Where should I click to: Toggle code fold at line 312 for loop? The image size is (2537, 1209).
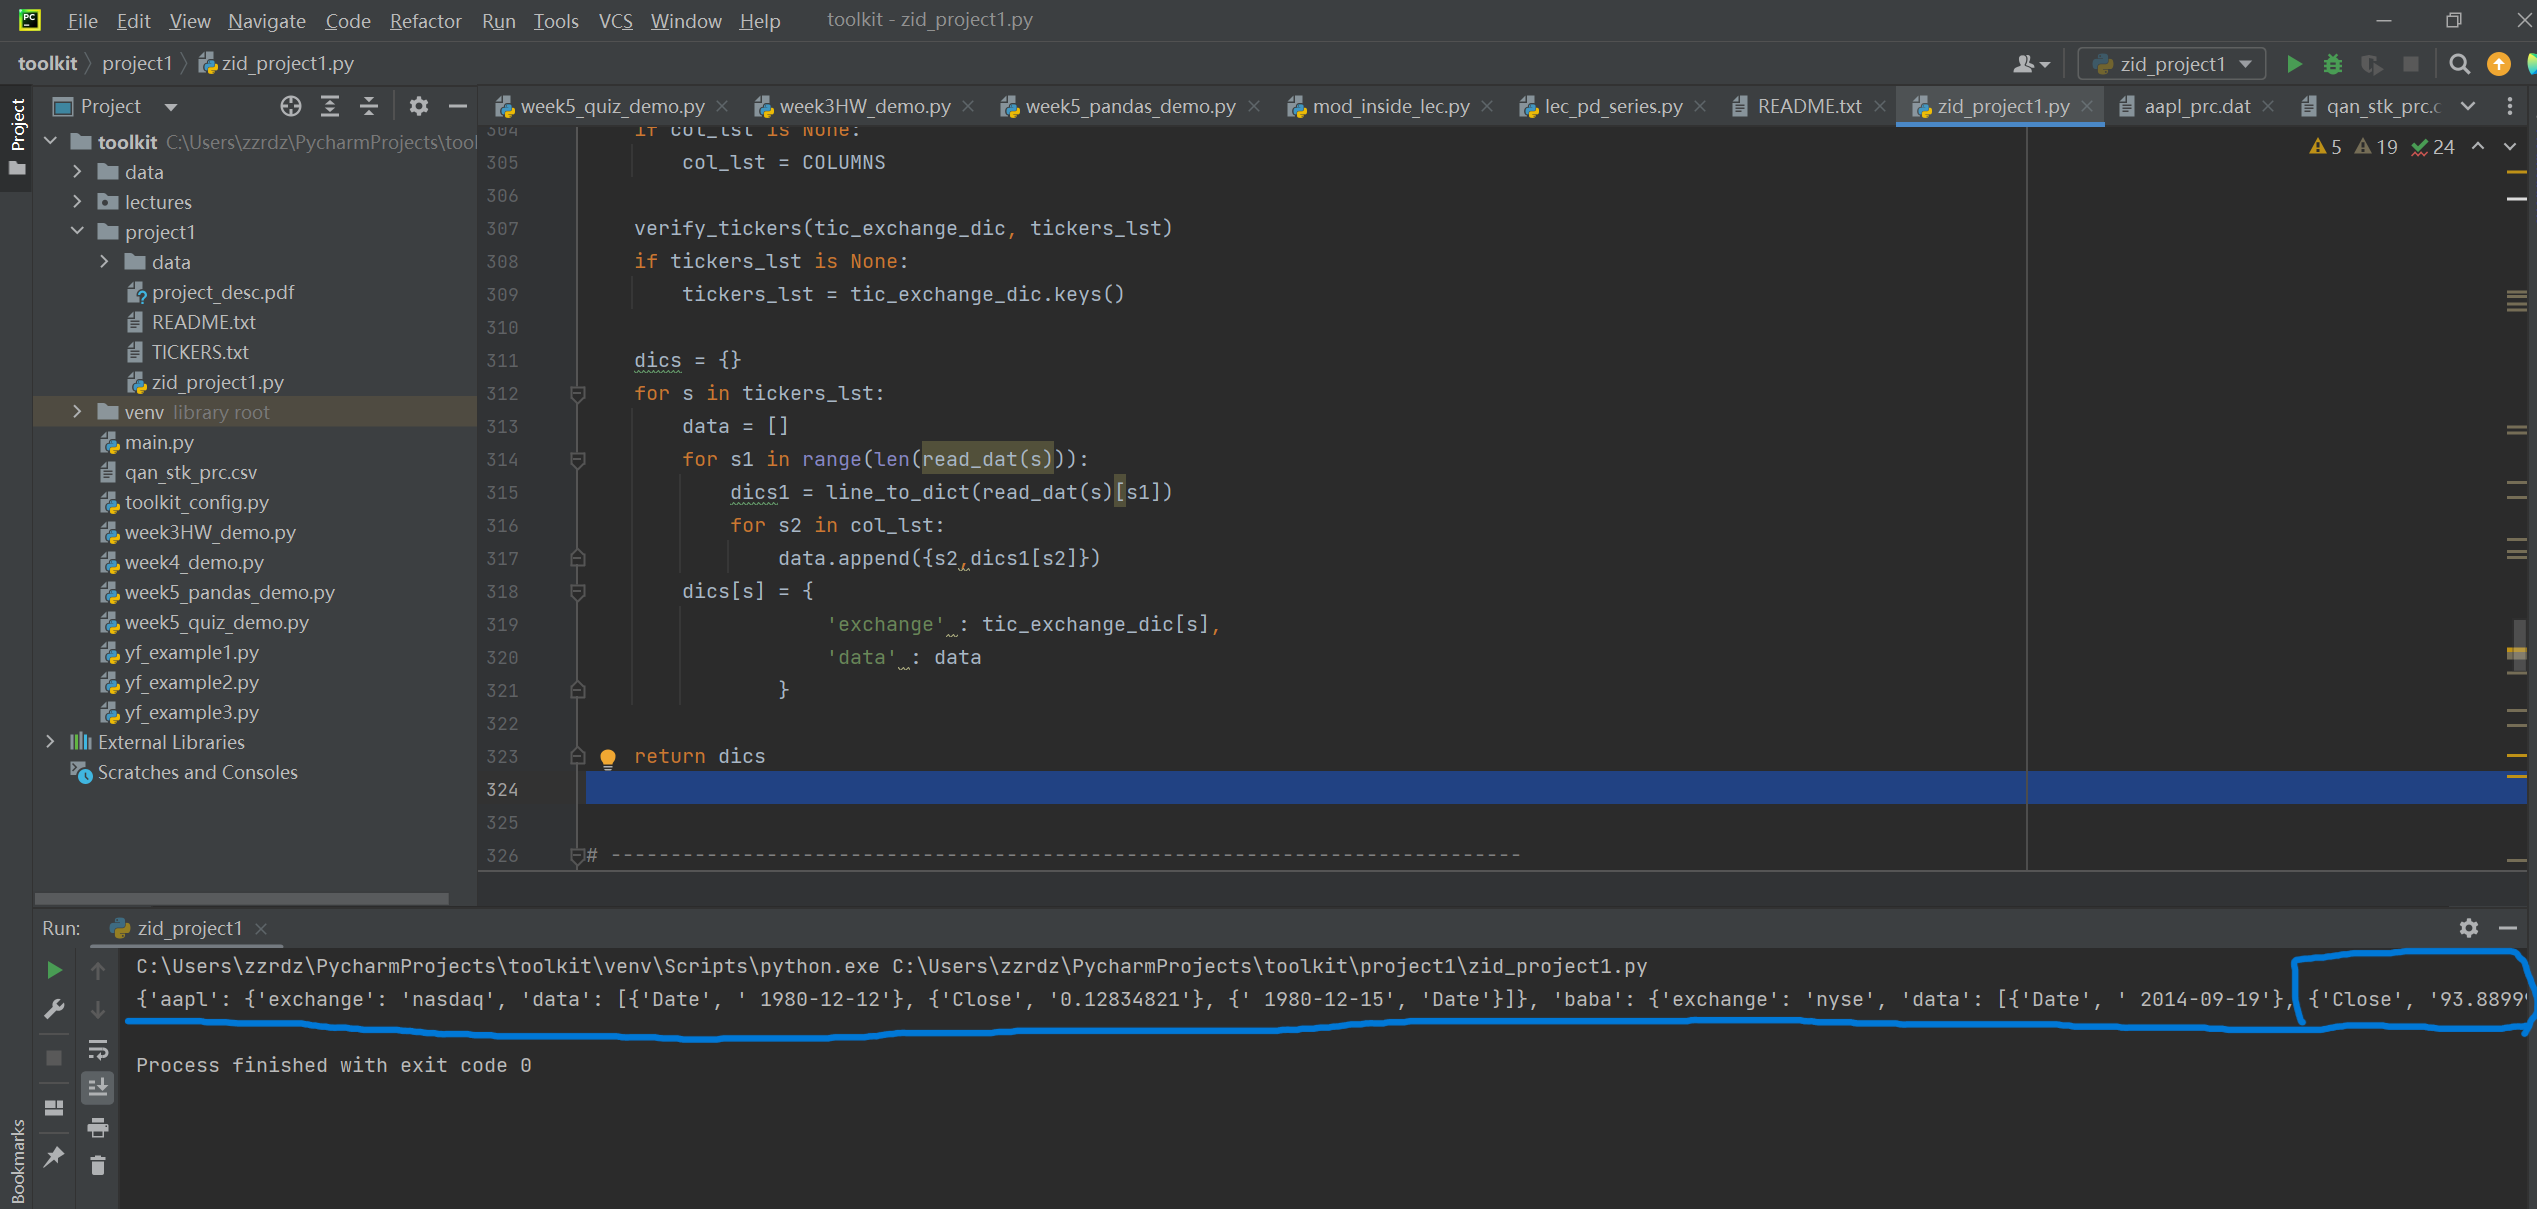tap(577, 394)
